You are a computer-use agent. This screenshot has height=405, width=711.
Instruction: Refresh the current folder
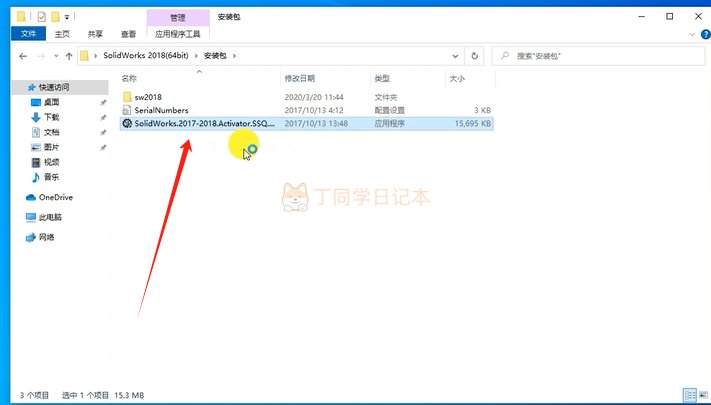tap(474, 56)
